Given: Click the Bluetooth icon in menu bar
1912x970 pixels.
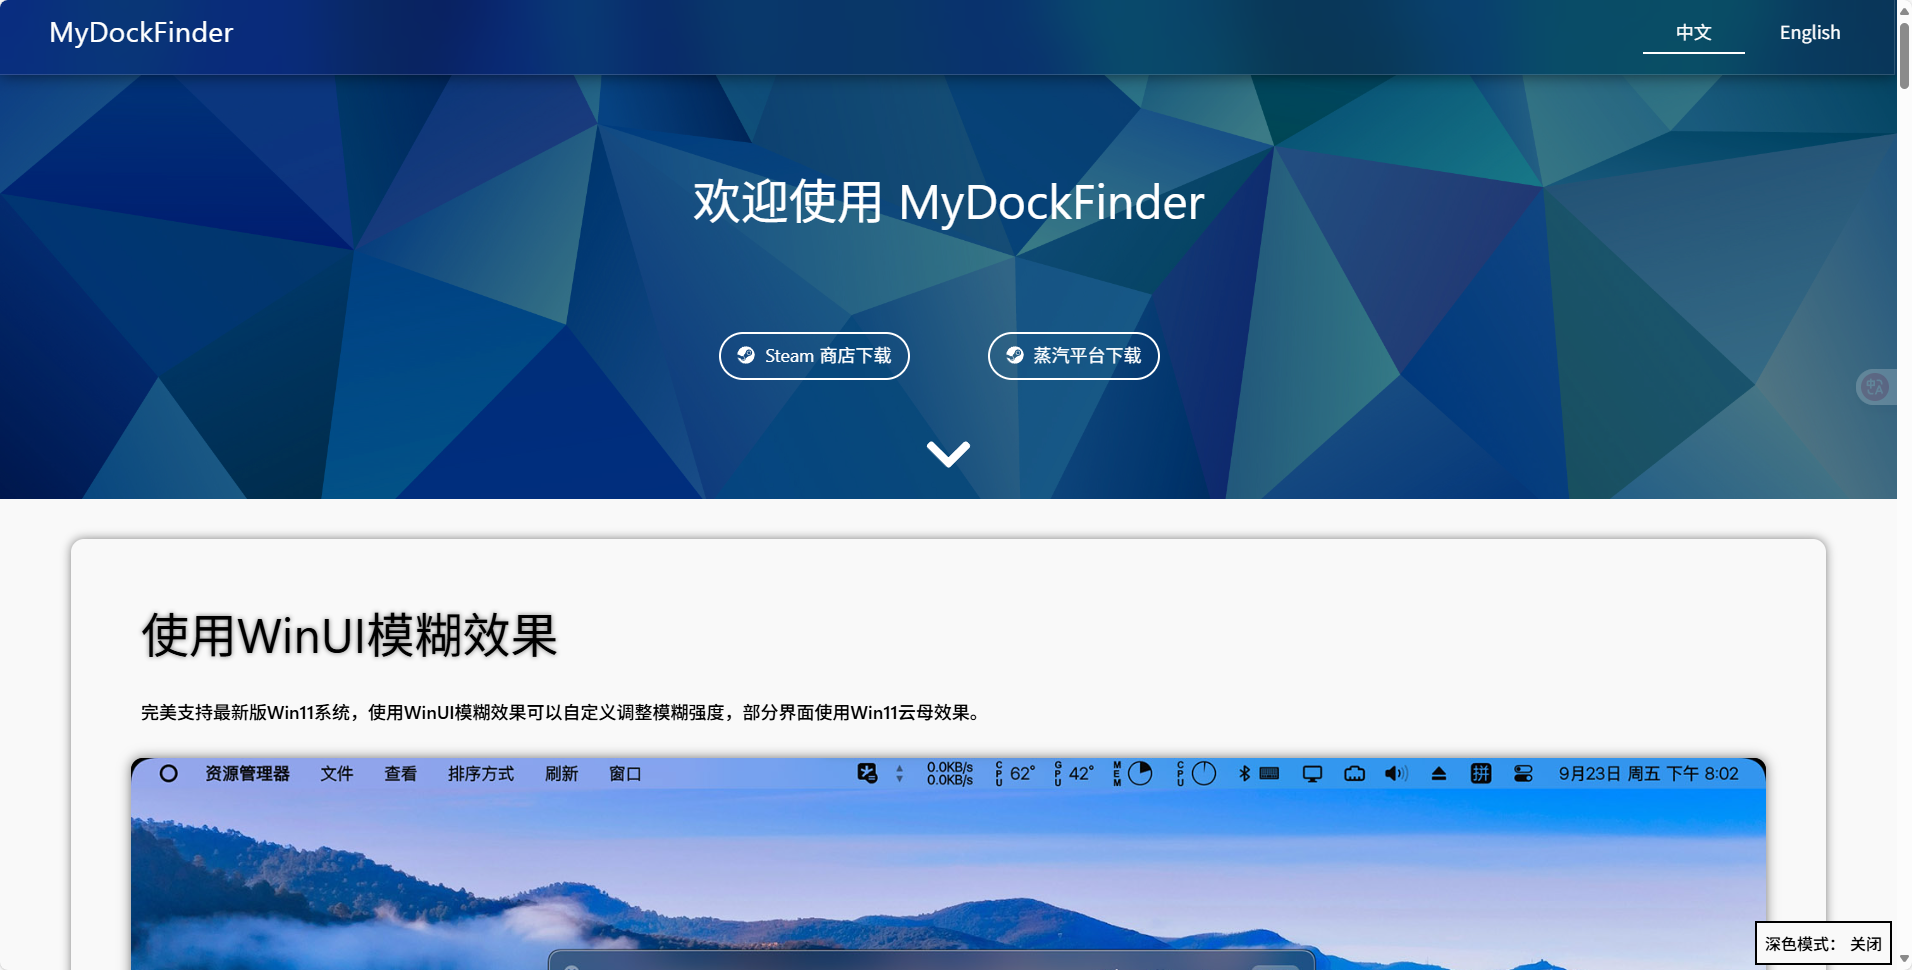Looking at the screenshot, I should (x=1245, y=773).
